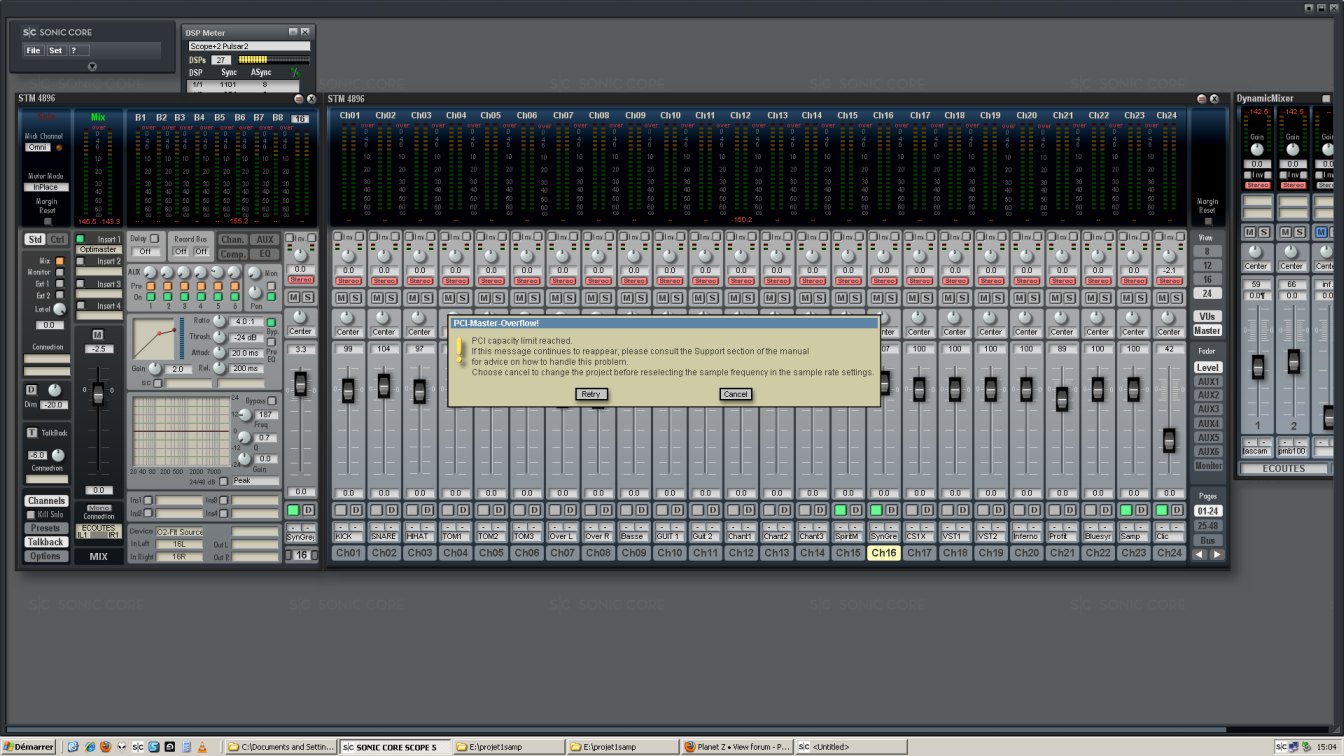
Task: Toggle the Monitor source button
Action: [x=60, y=272]
